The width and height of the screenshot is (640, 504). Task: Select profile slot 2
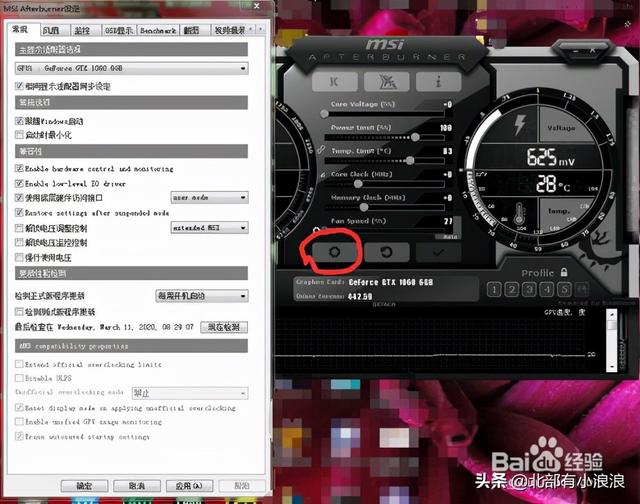coord(512,290)
